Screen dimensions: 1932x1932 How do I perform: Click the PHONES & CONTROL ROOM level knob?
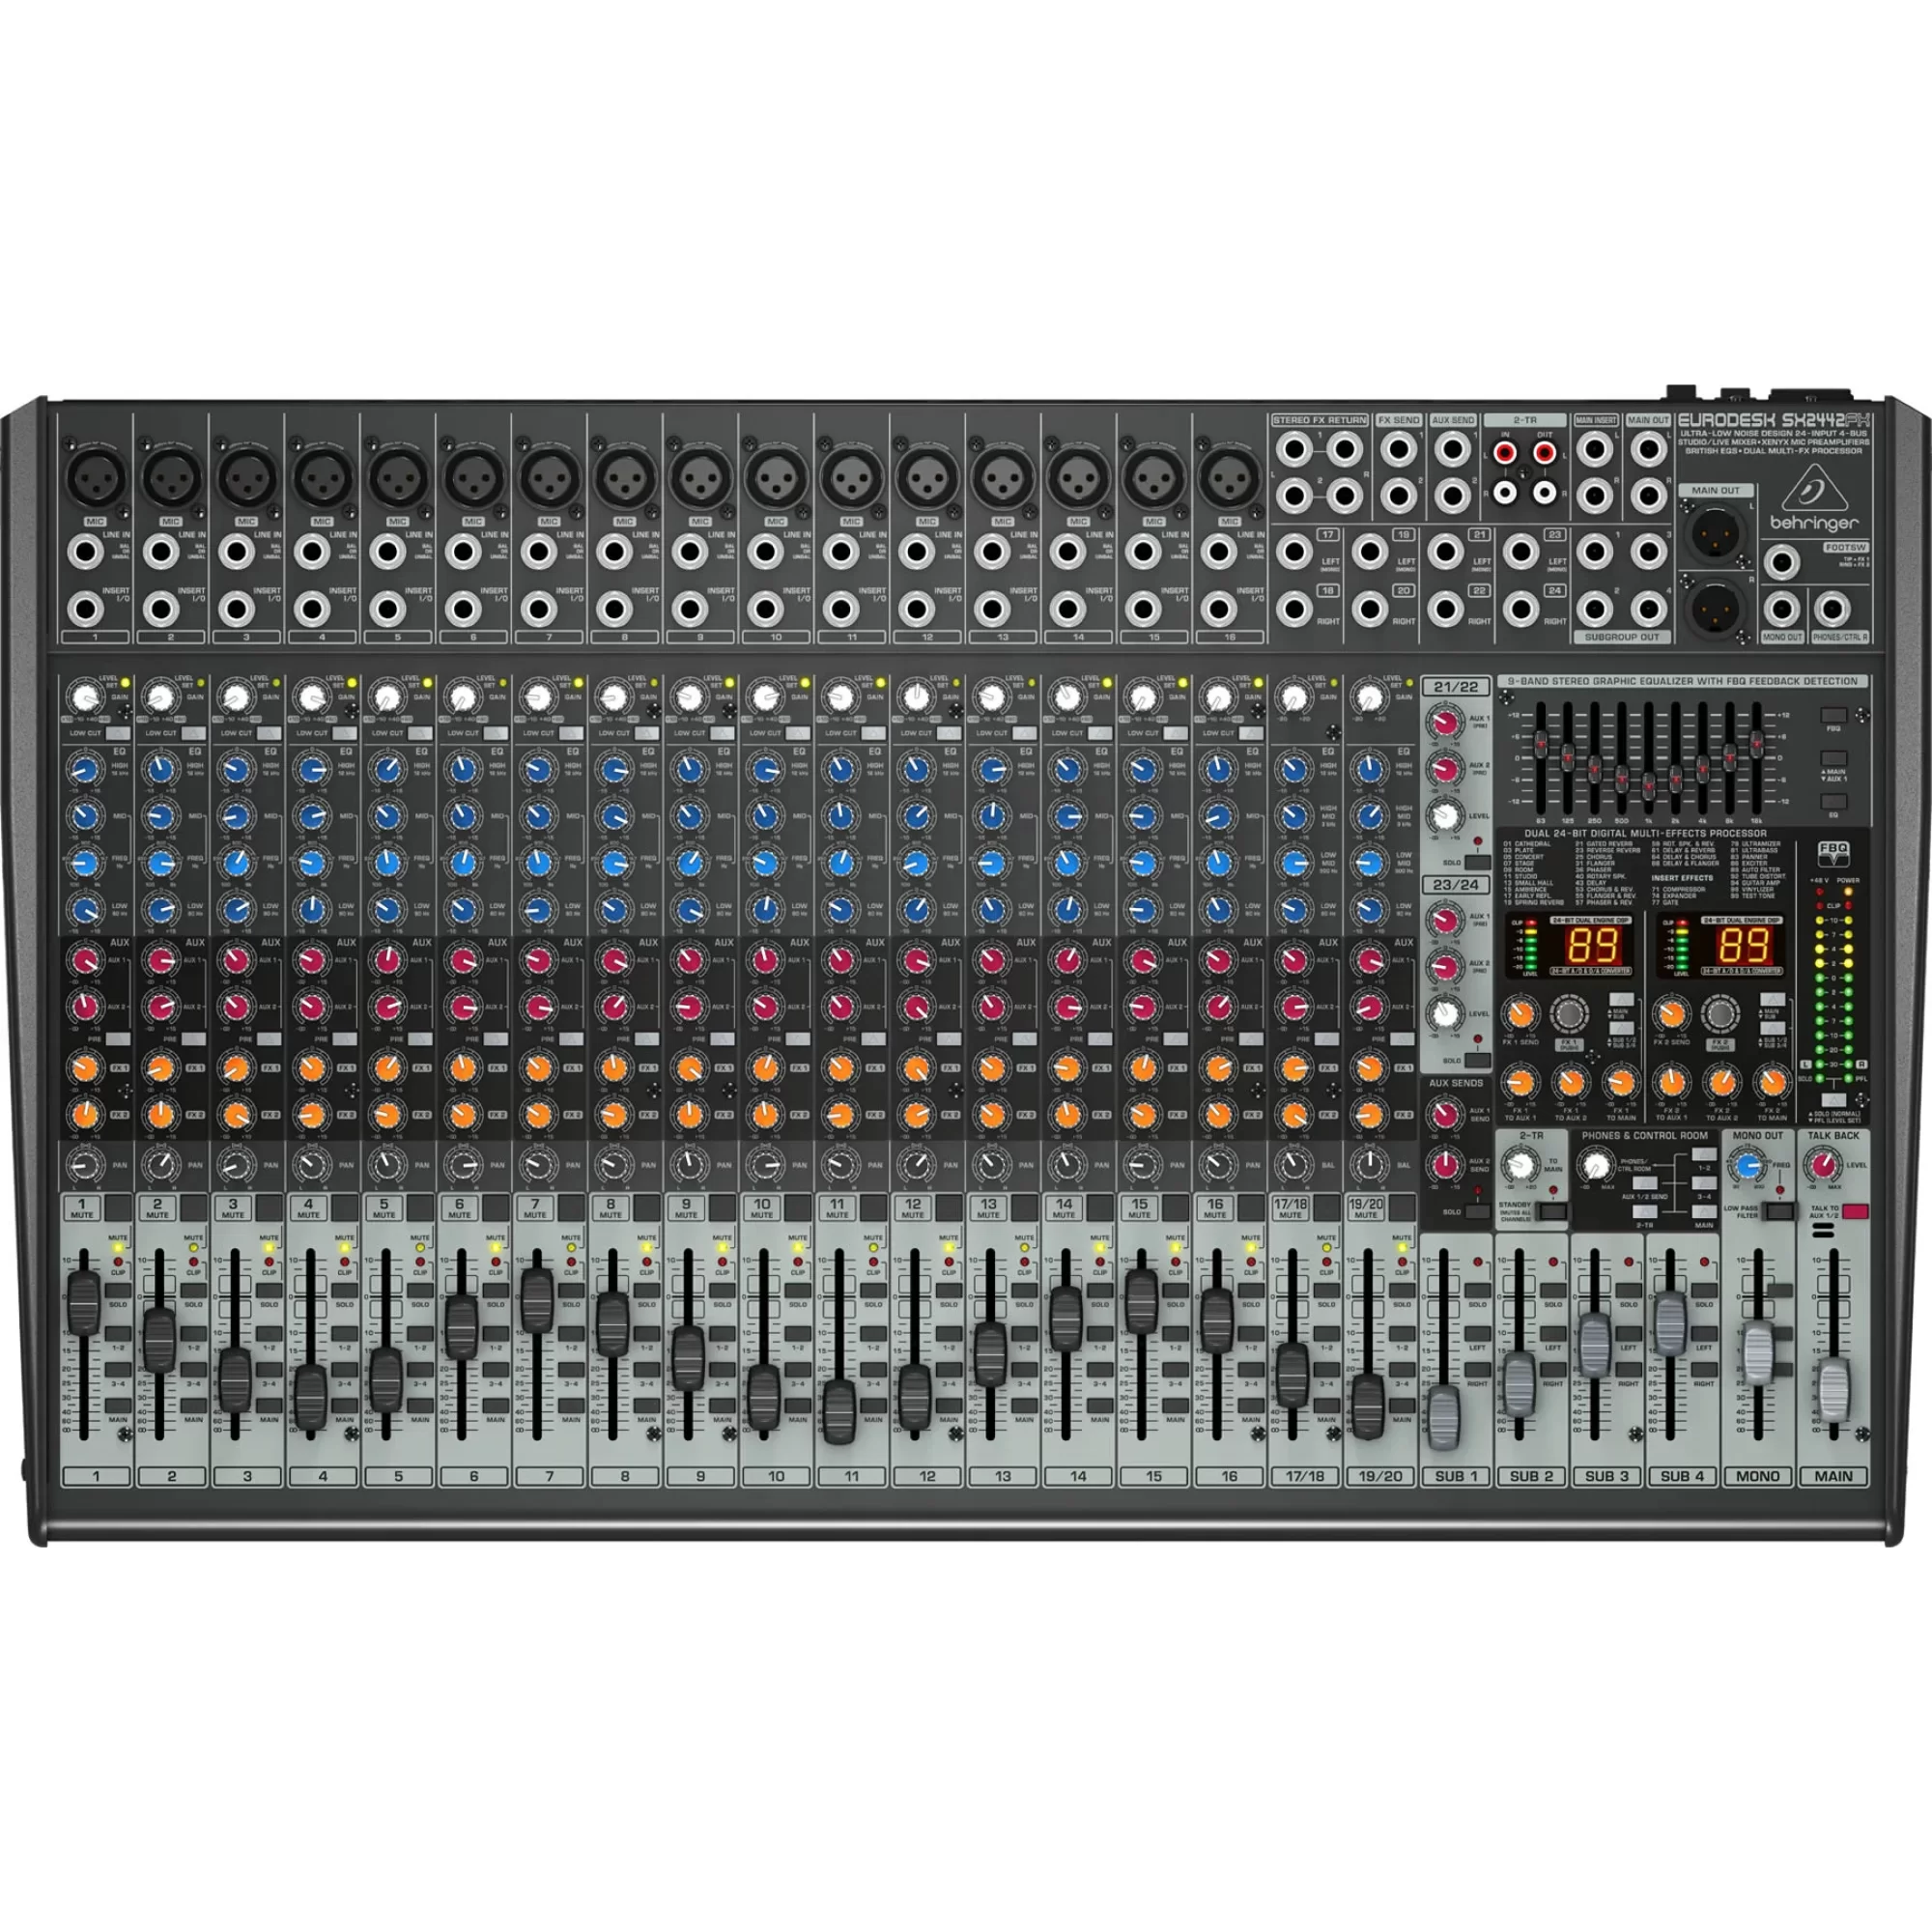click(1597, 1166)
